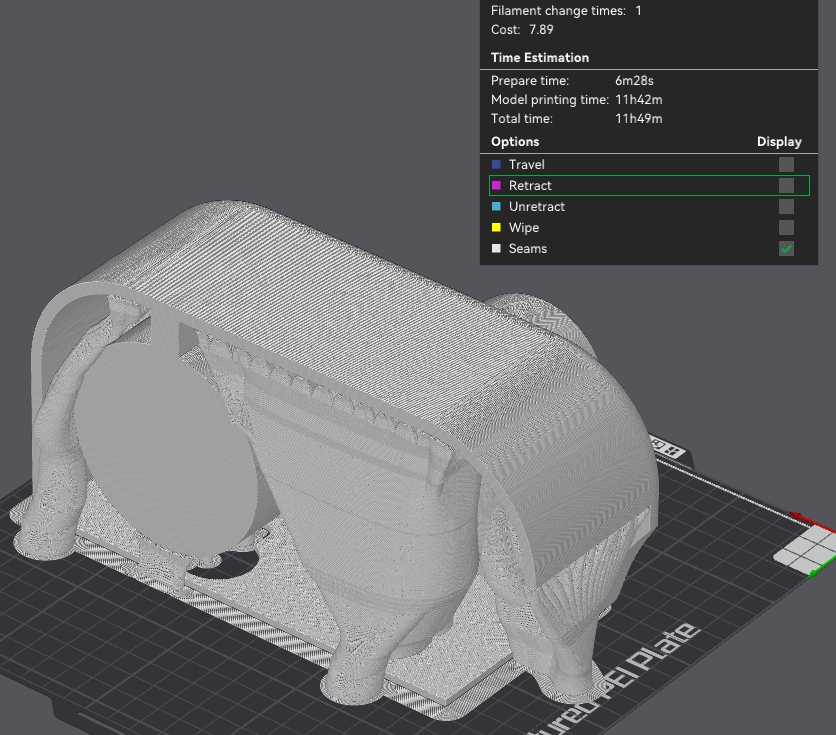The height and width of the screenshot is (735, 836).
Task: Uncheck the Seams display checkbox
Action: [x=786, y=249]
